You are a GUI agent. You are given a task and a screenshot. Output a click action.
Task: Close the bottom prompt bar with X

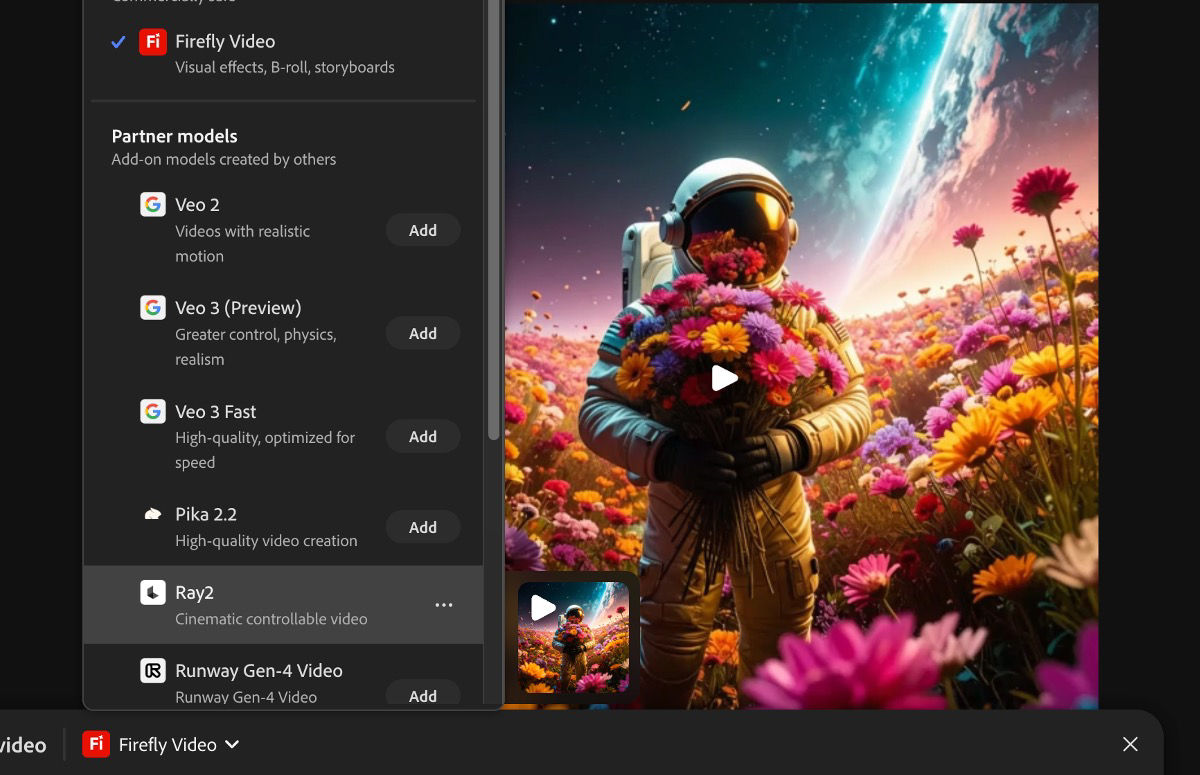pyautogui.click(x=1130, y=744)
